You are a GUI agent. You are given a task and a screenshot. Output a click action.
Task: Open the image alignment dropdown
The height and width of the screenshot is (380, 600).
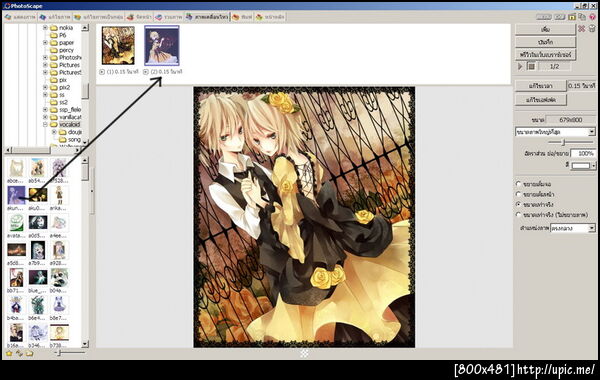click(x=592, y=228)
